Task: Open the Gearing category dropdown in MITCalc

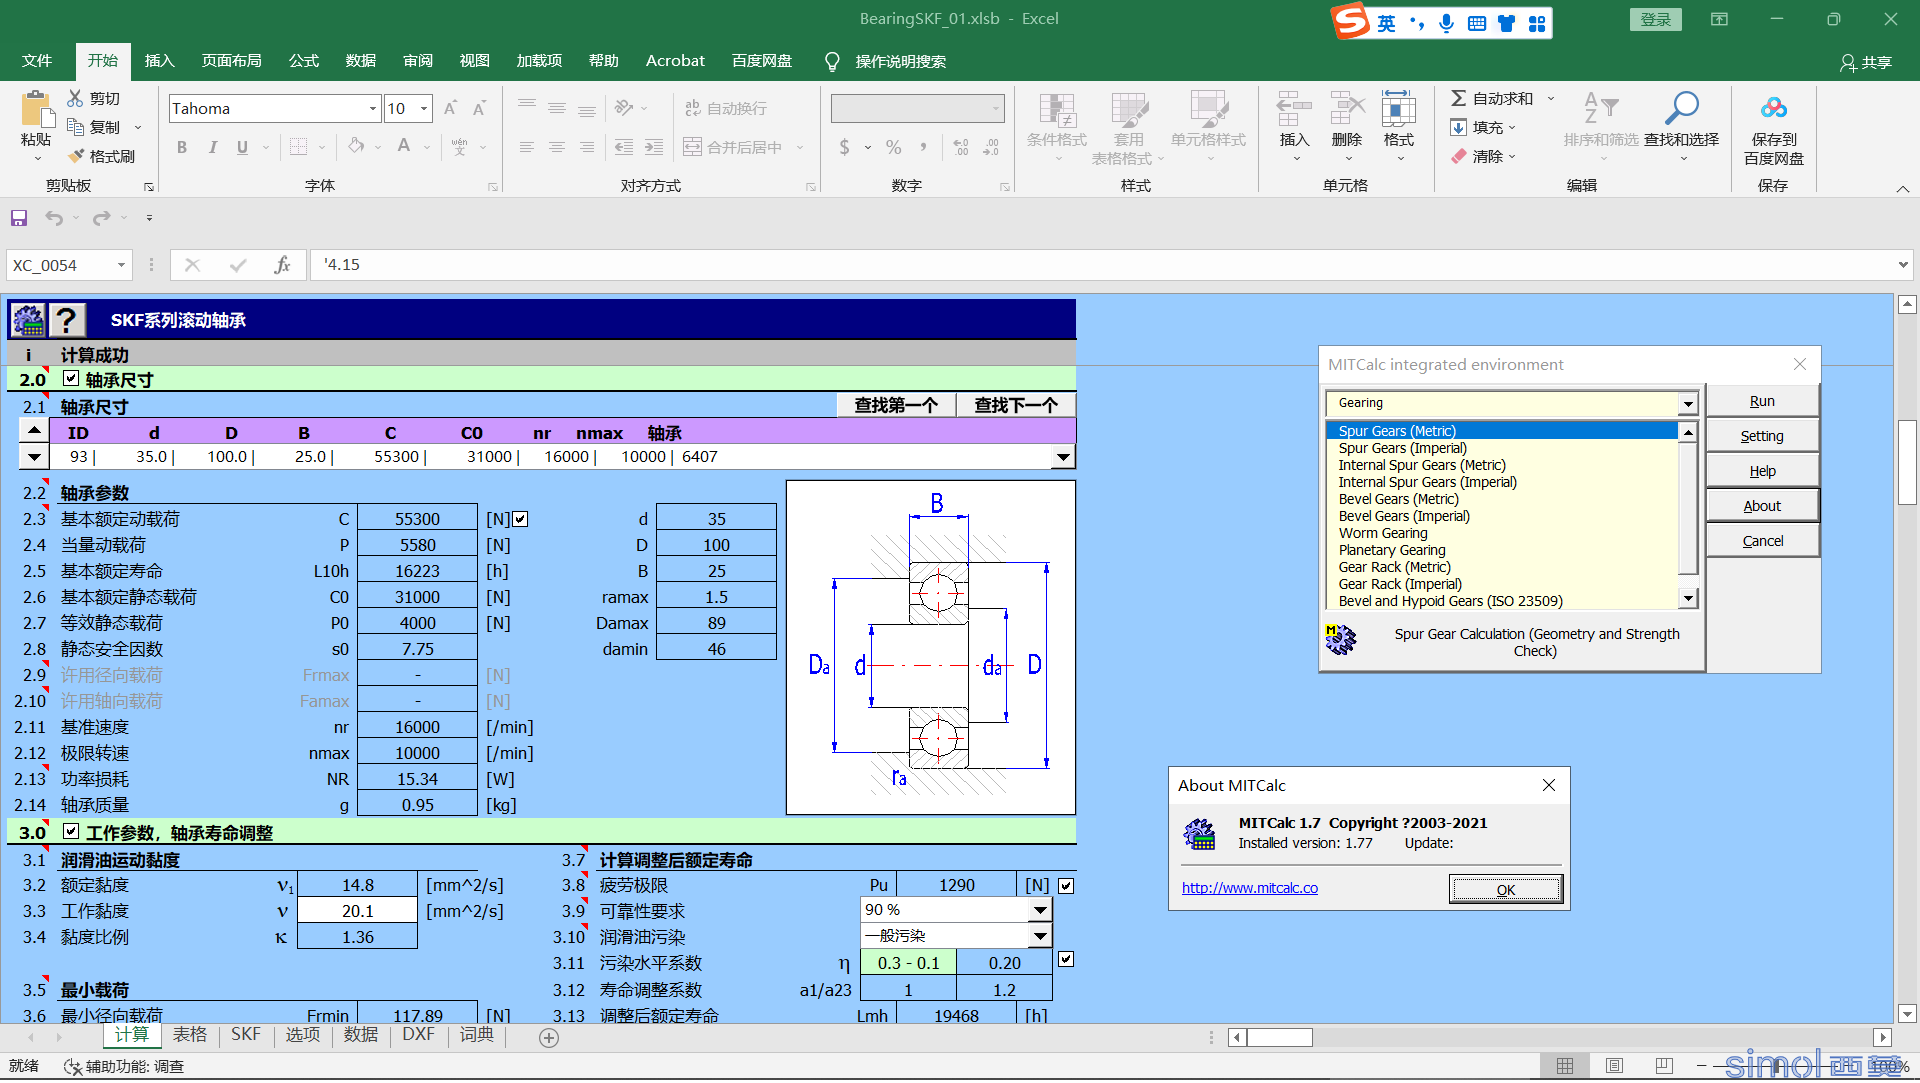Action: click(x=1688, y=403)
